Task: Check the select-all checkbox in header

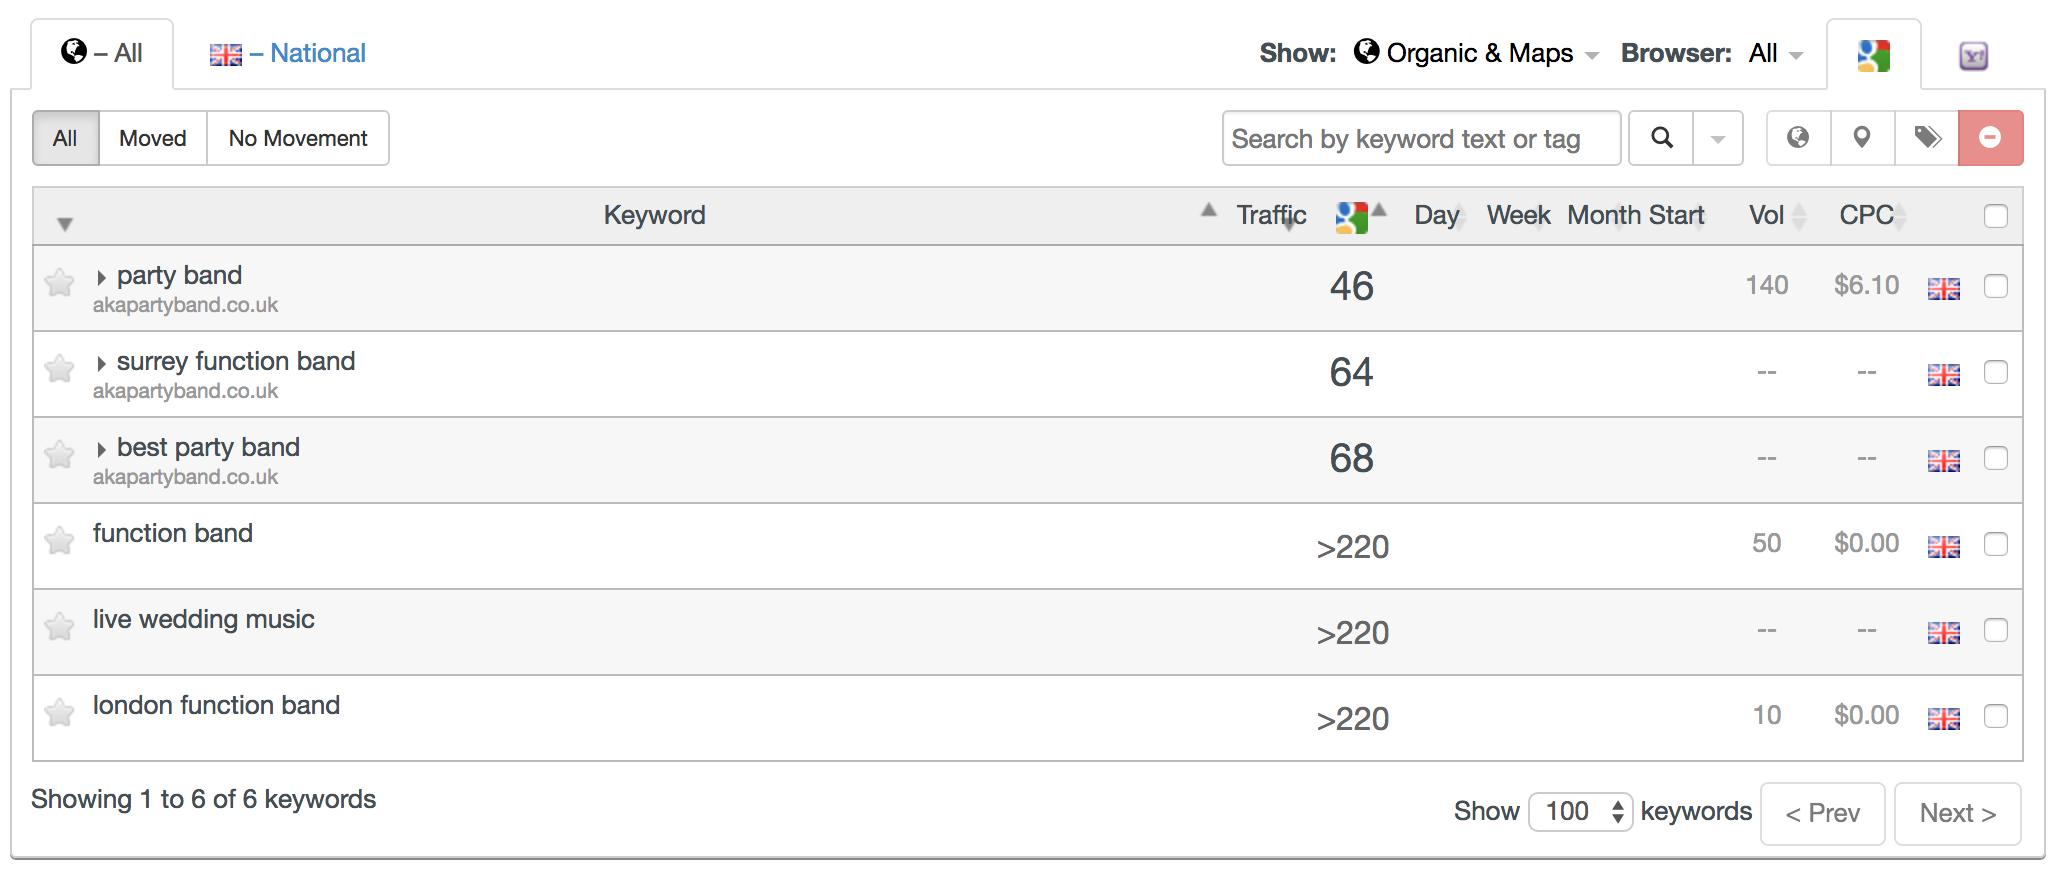Action: click(1995, 216)
